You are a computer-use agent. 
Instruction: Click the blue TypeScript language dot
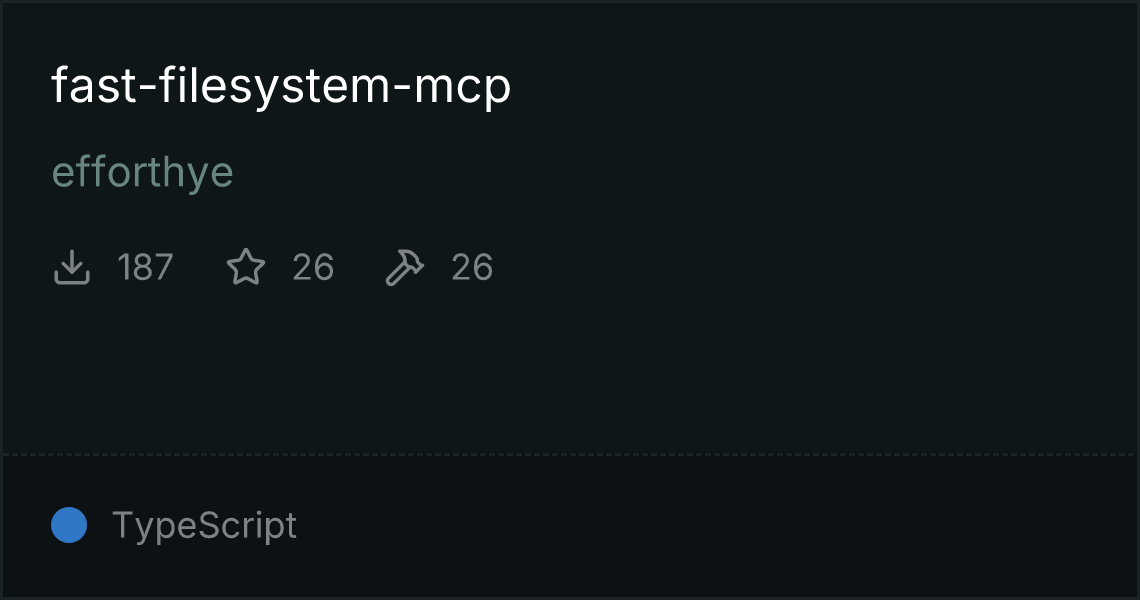coord(69,525)
